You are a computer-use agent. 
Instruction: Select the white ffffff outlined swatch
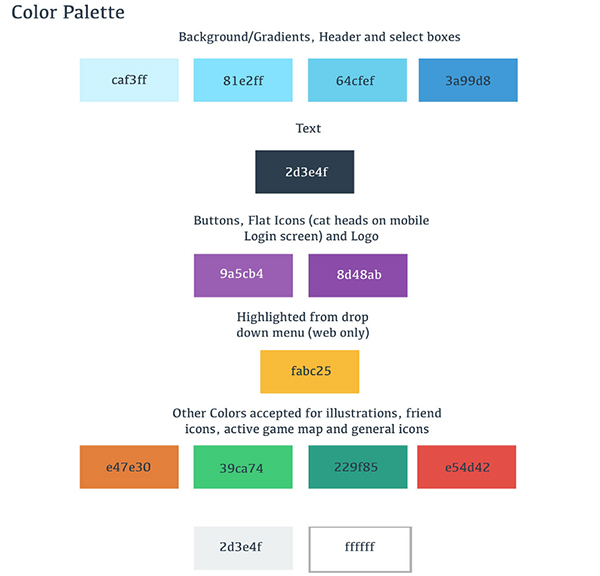coord(360,549)
